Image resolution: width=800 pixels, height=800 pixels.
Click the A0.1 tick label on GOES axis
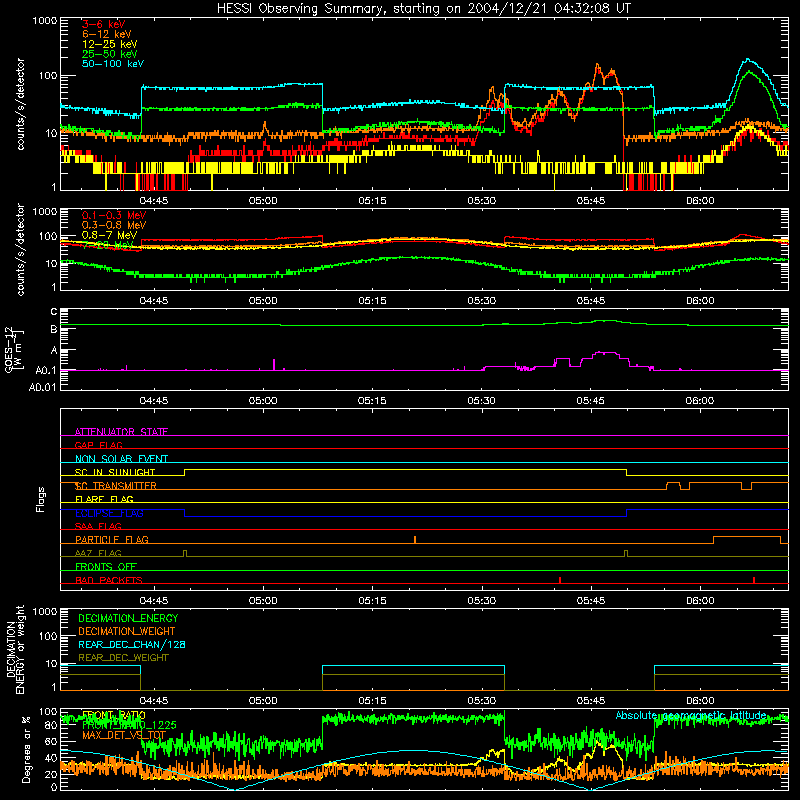pos(46,370)
